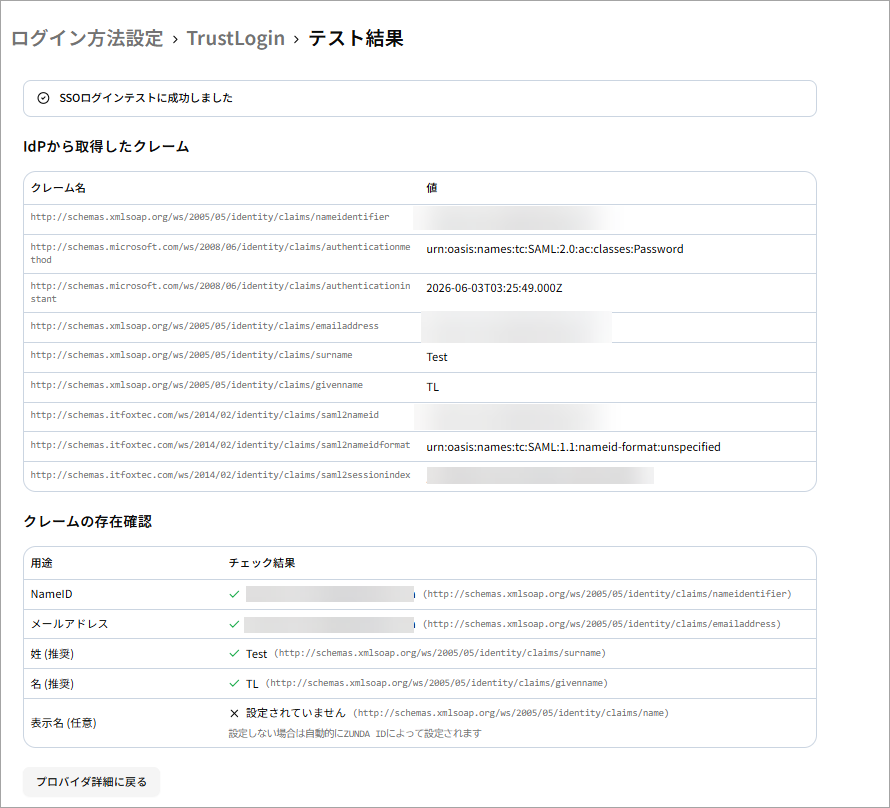Viewport: 890px width, 808px height.
Task: Click the green checkmark in 姓 row
Action: click(x=234, y=654)
